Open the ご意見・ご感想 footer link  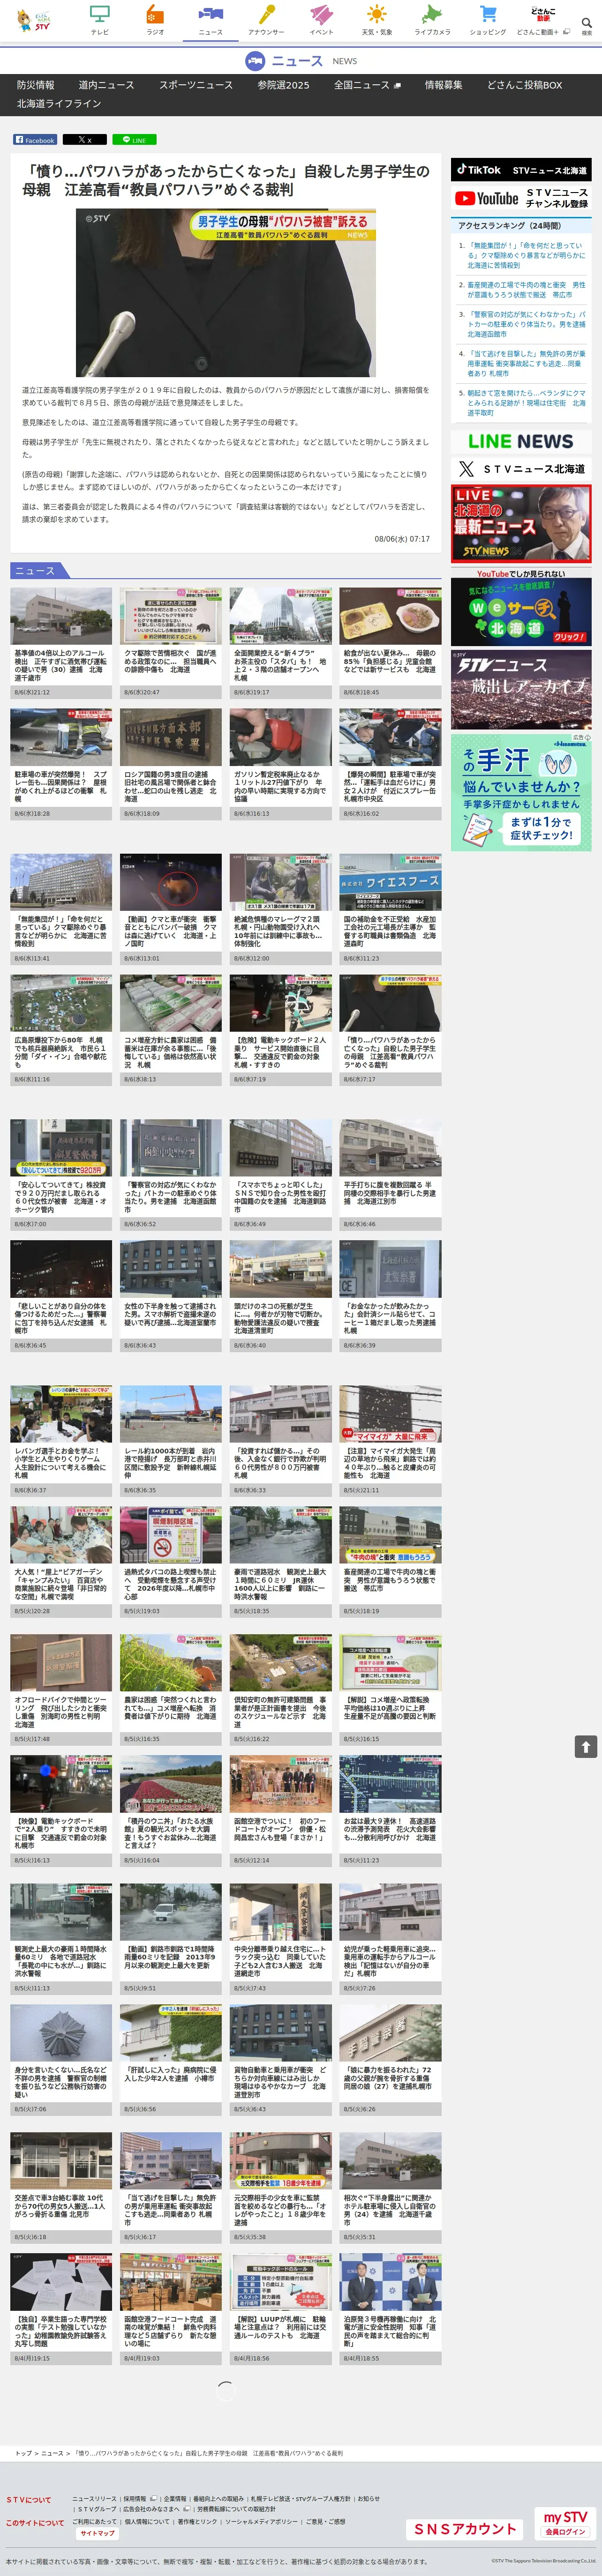pyautogui.click(x=326, y=2521)
